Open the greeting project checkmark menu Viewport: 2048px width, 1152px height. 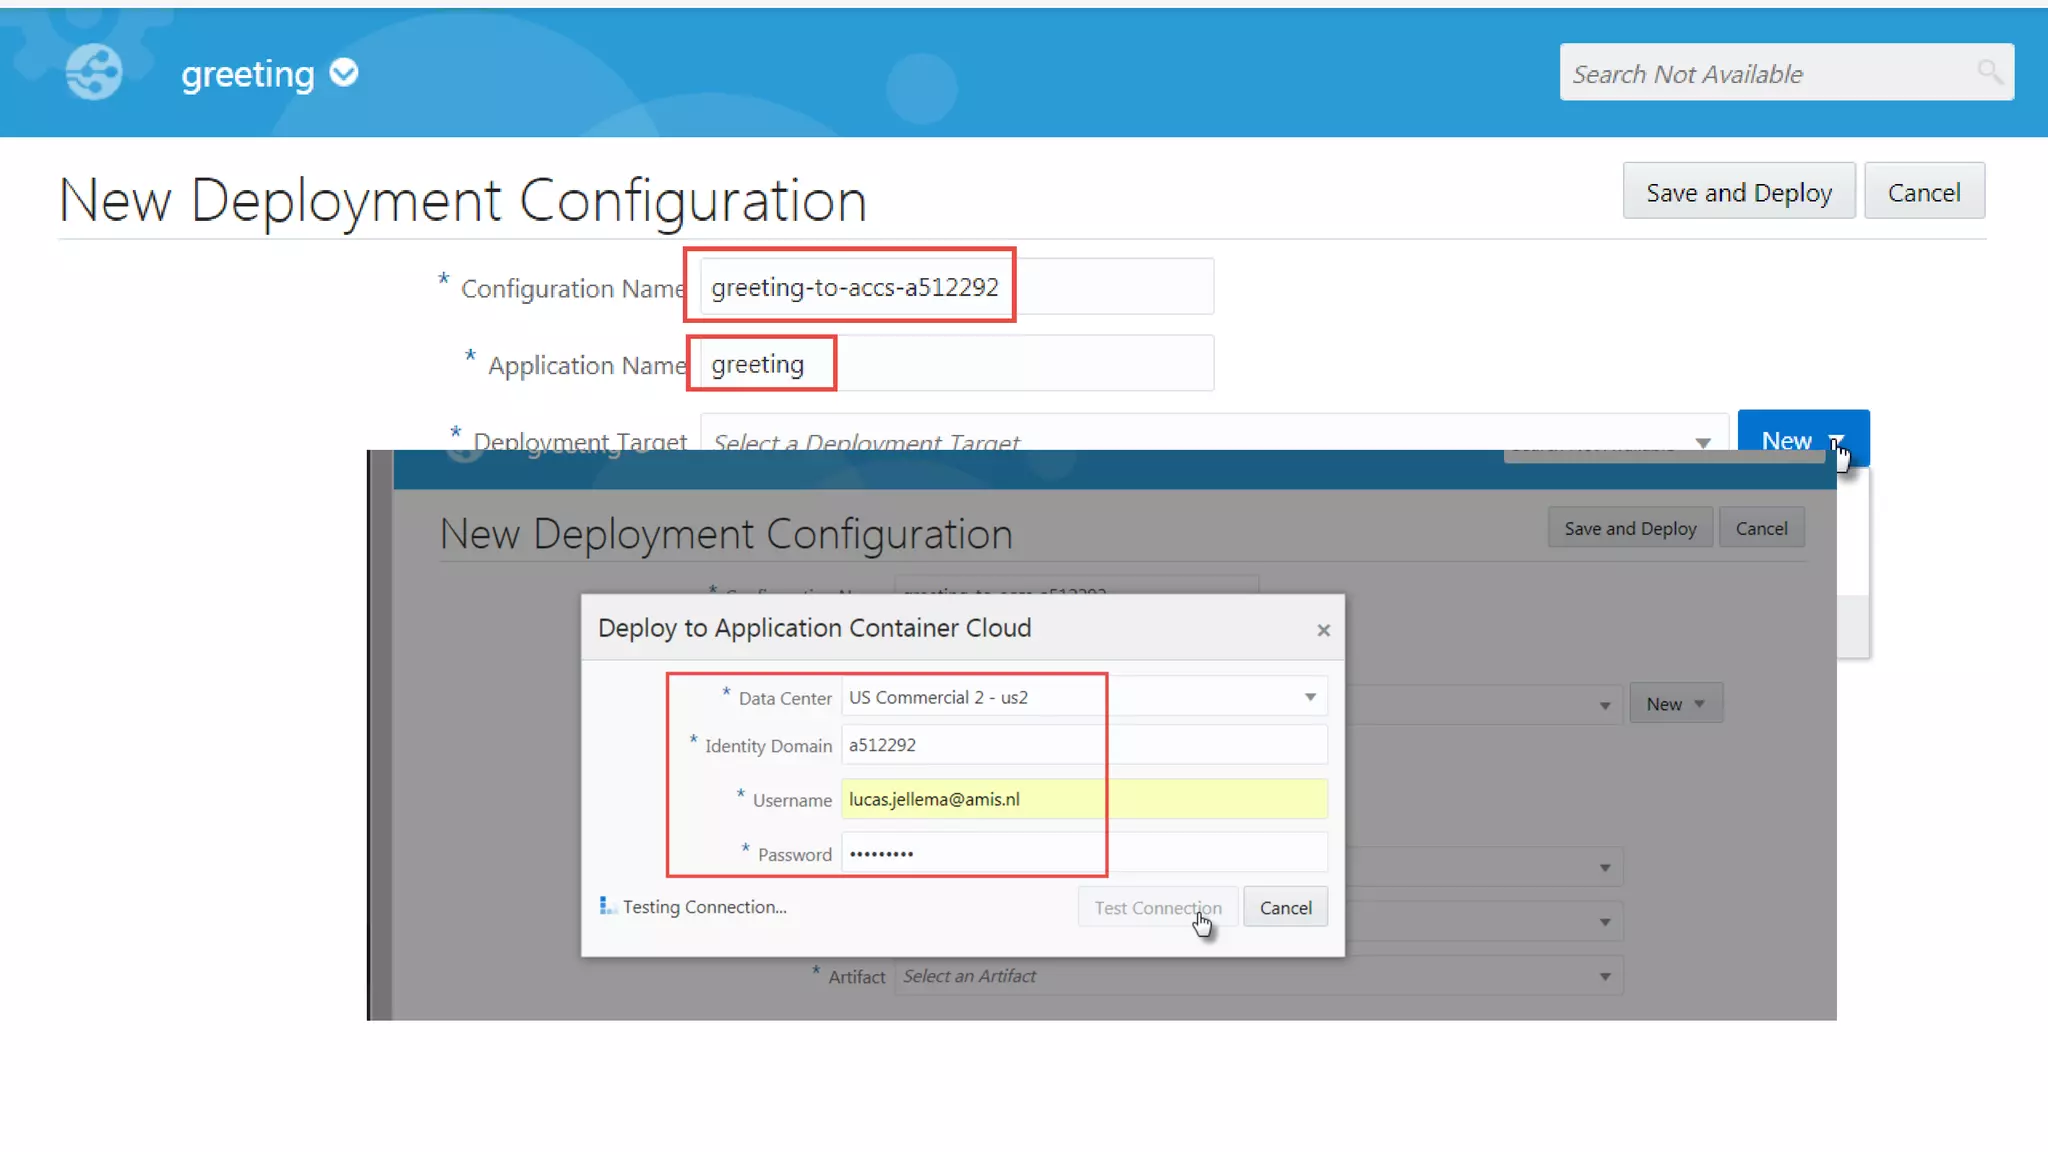point(344,73)
